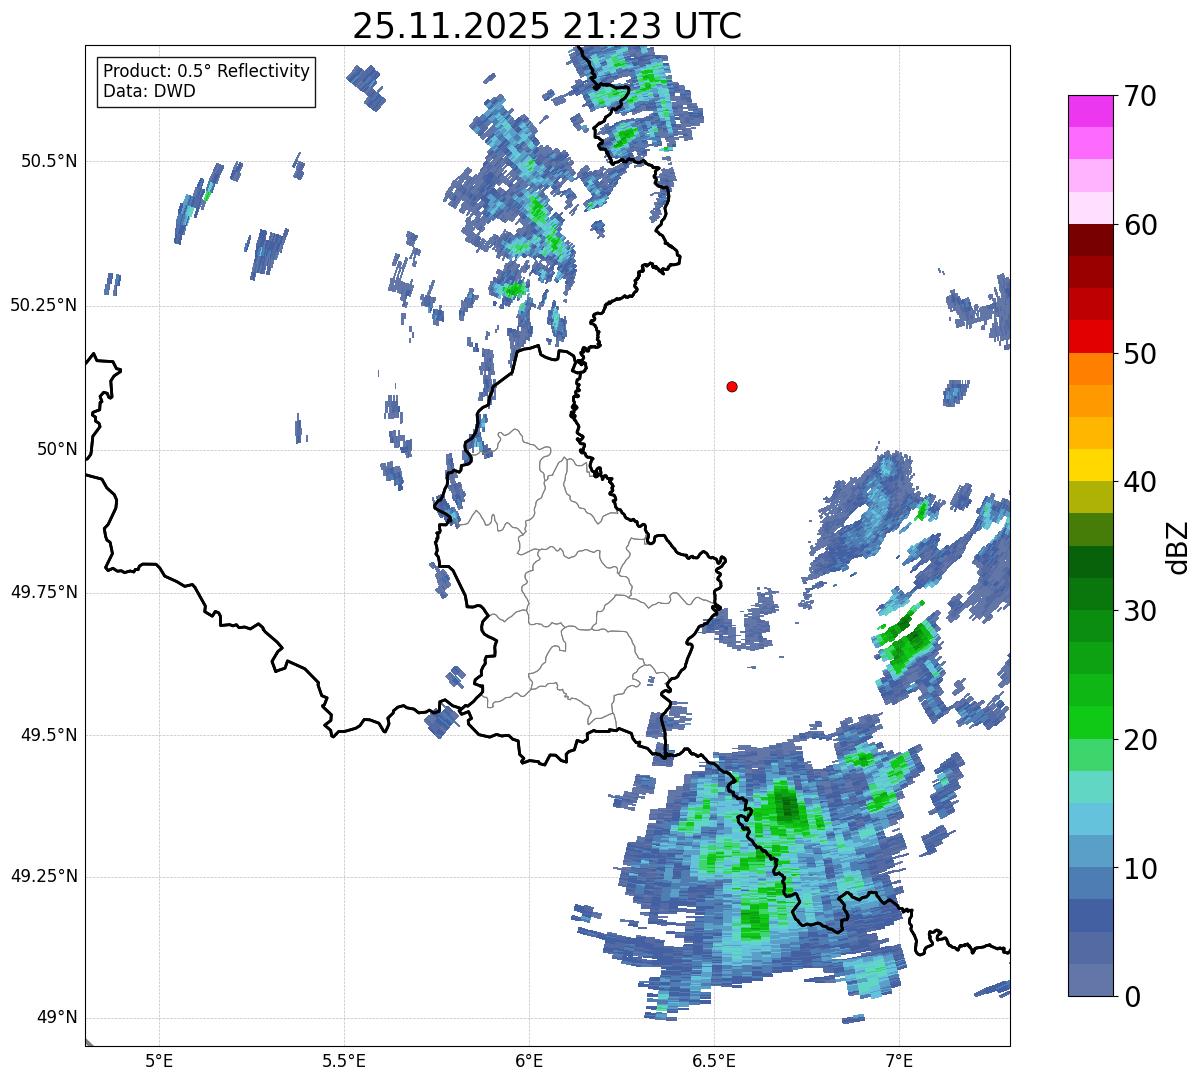Click the red station marker dot
Viewport: 1202px width, 1081px height.
732,386
